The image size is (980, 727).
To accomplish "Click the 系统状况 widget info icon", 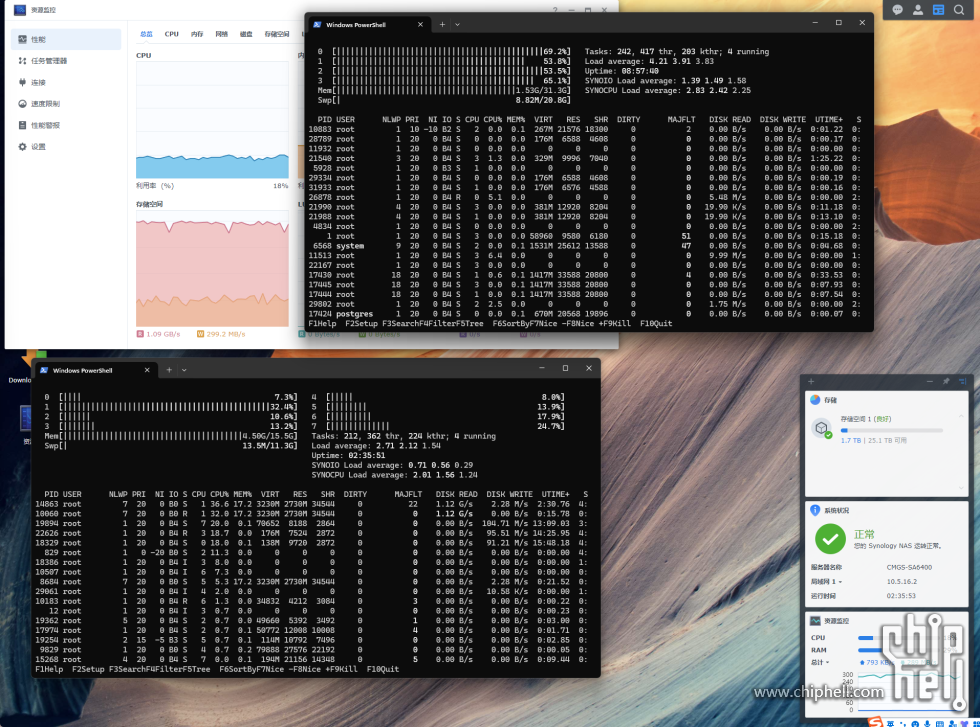I will pos(815,510).
